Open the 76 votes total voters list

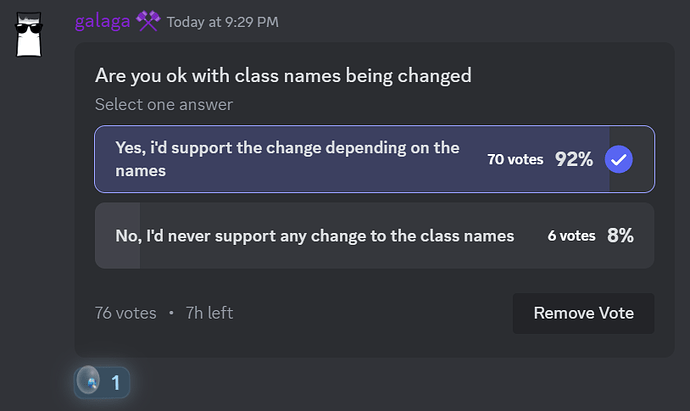click(125, 313)
